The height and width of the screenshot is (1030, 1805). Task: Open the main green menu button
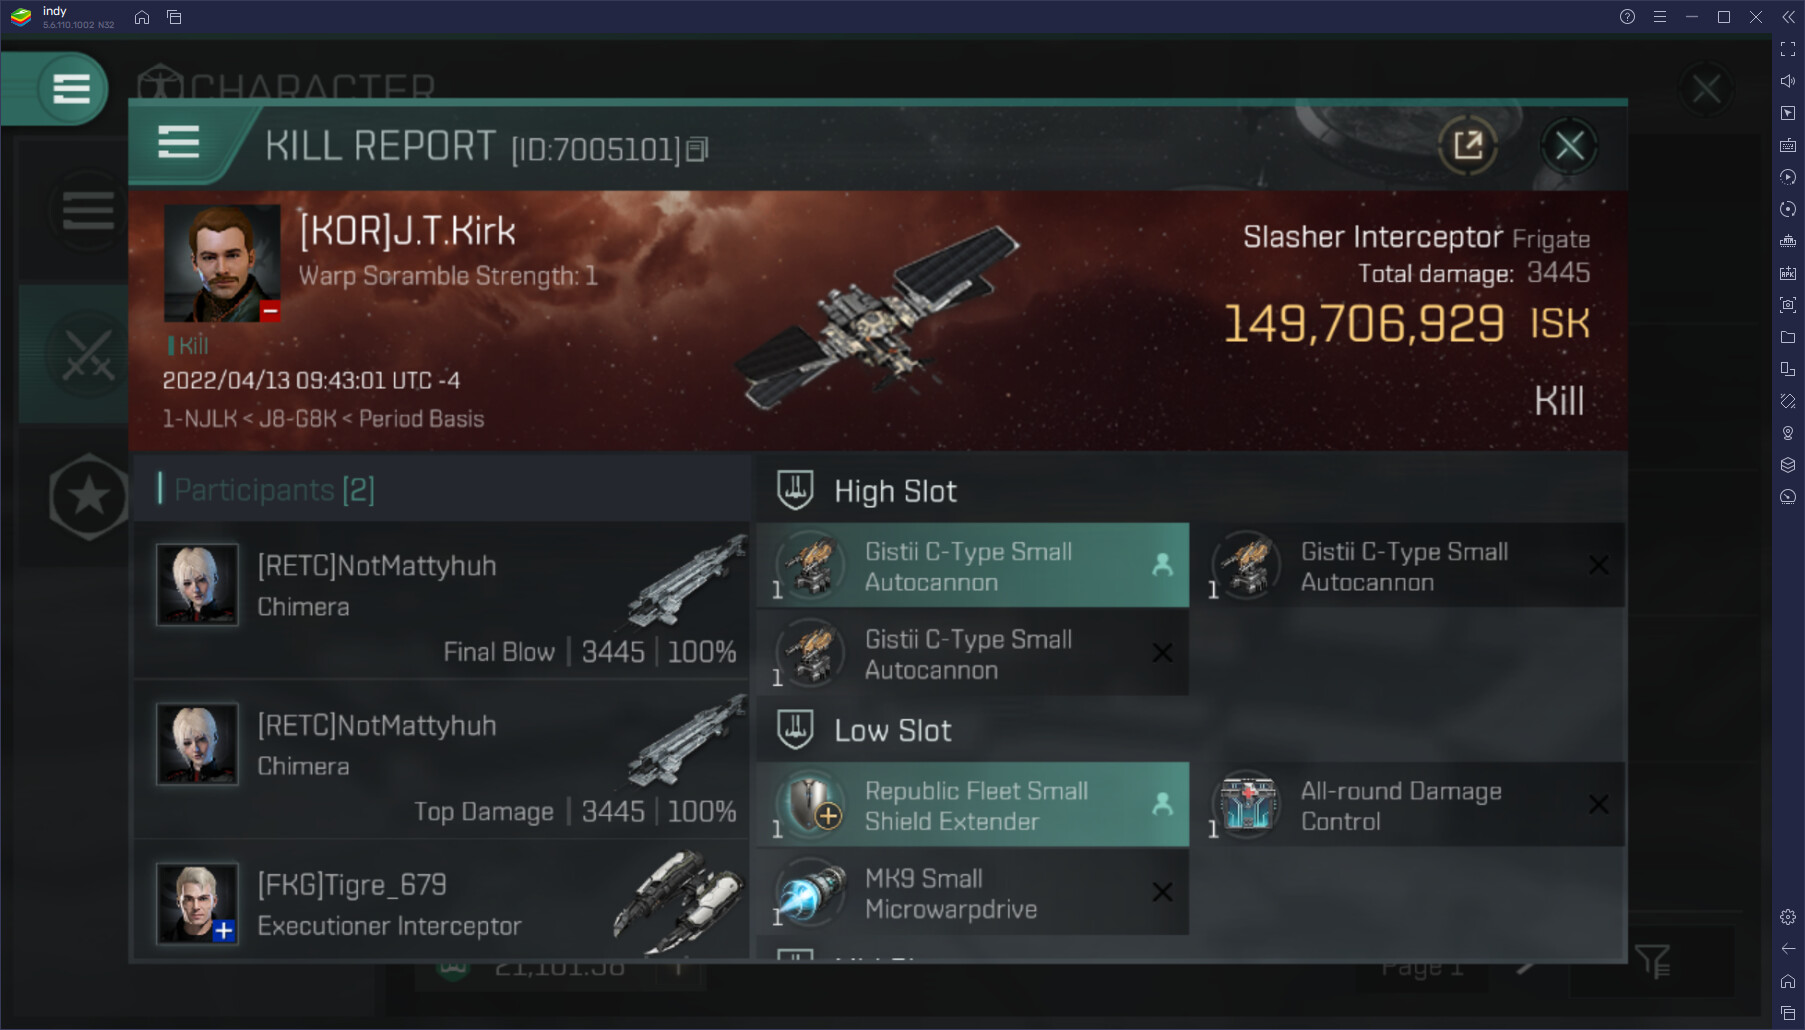tap(71, 89)
